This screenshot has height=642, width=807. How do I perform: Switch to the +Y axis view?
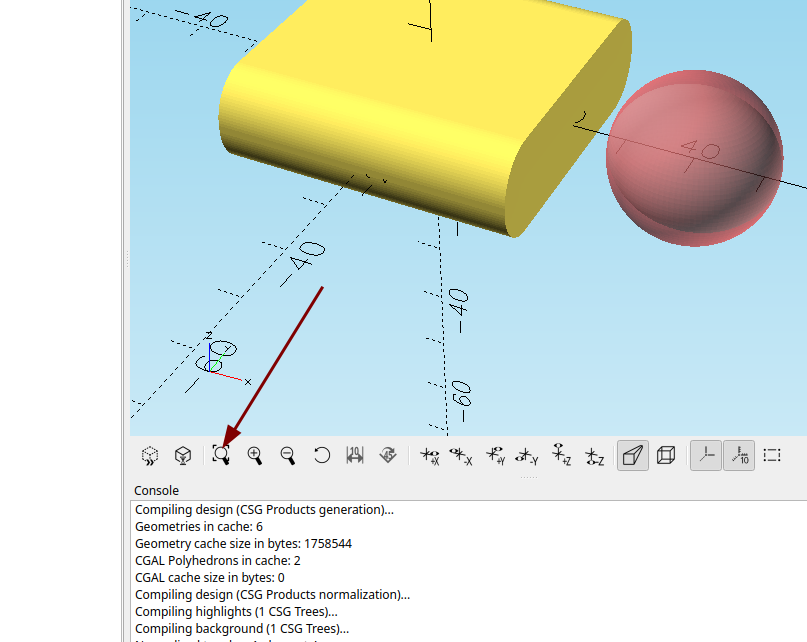(x=495, y=456)
